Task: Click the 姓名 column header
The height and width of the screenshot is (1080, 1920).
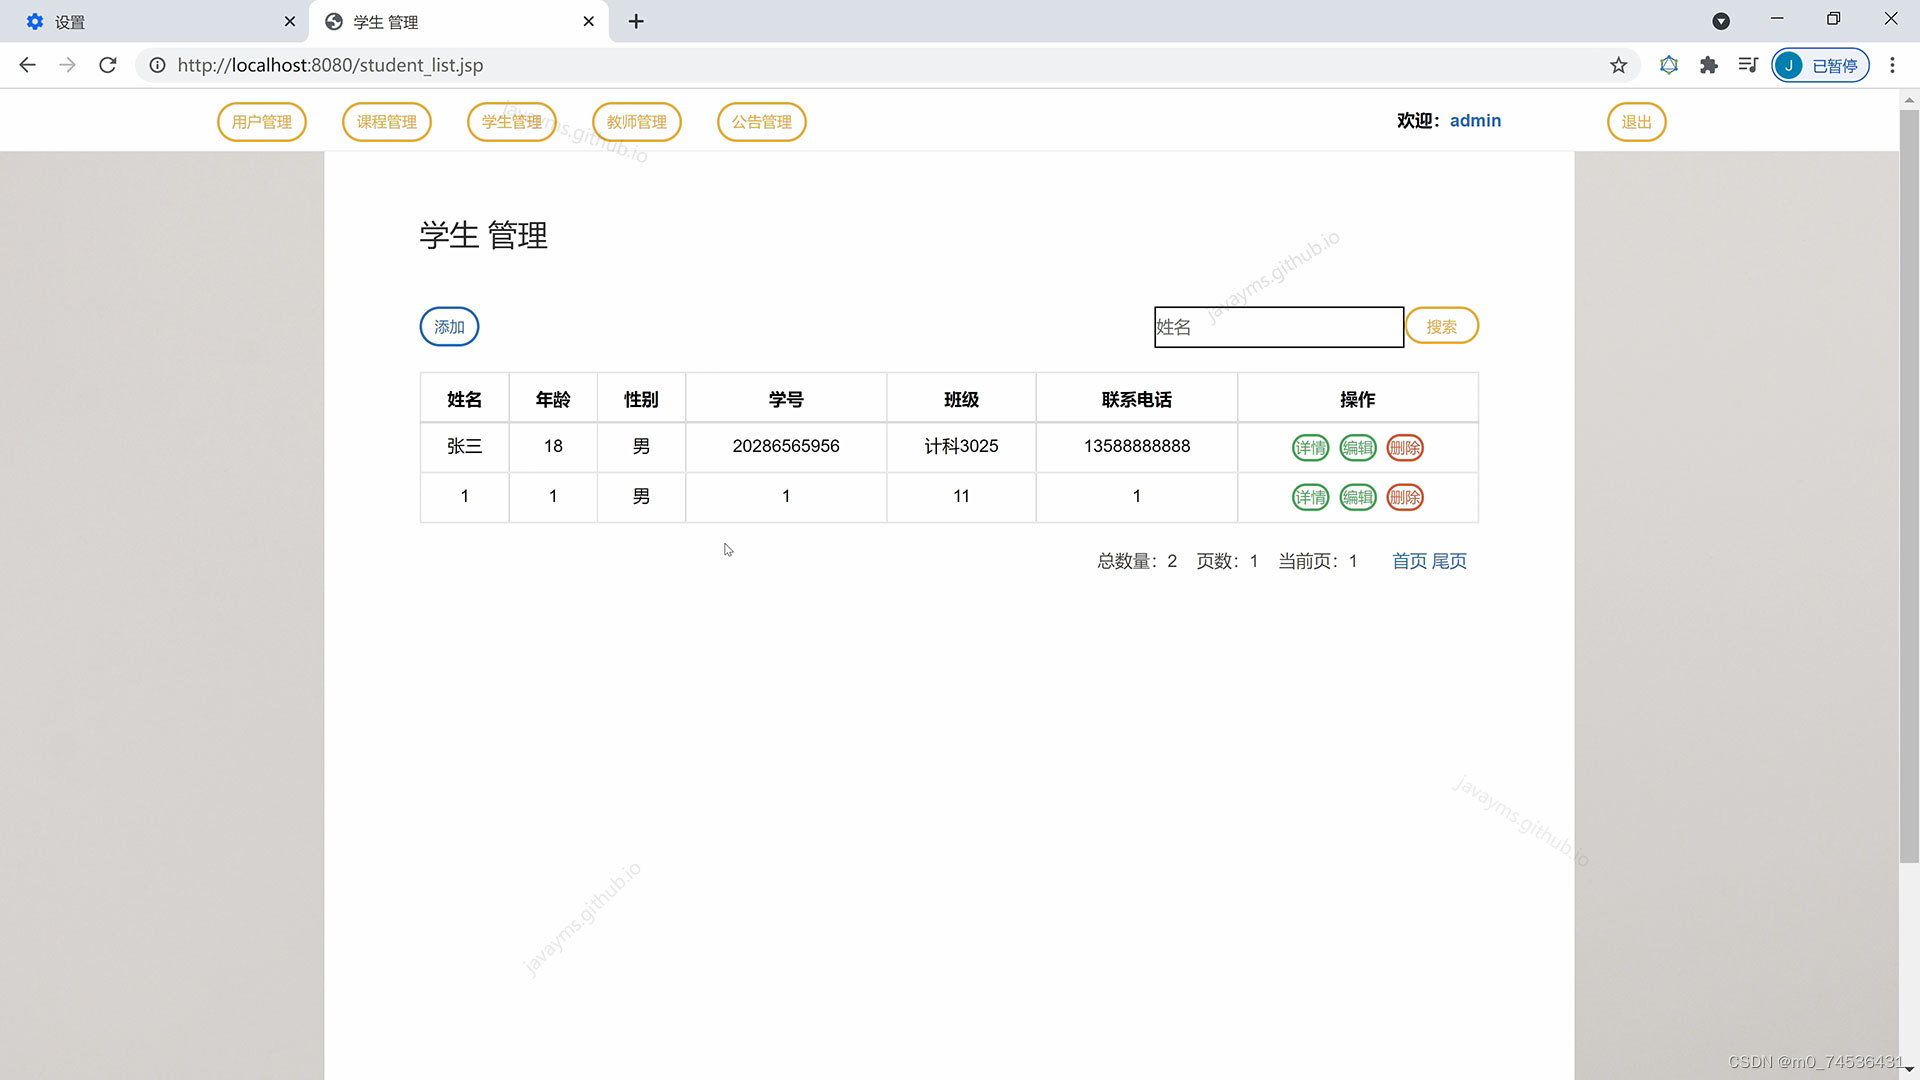Action: point(464,399)
